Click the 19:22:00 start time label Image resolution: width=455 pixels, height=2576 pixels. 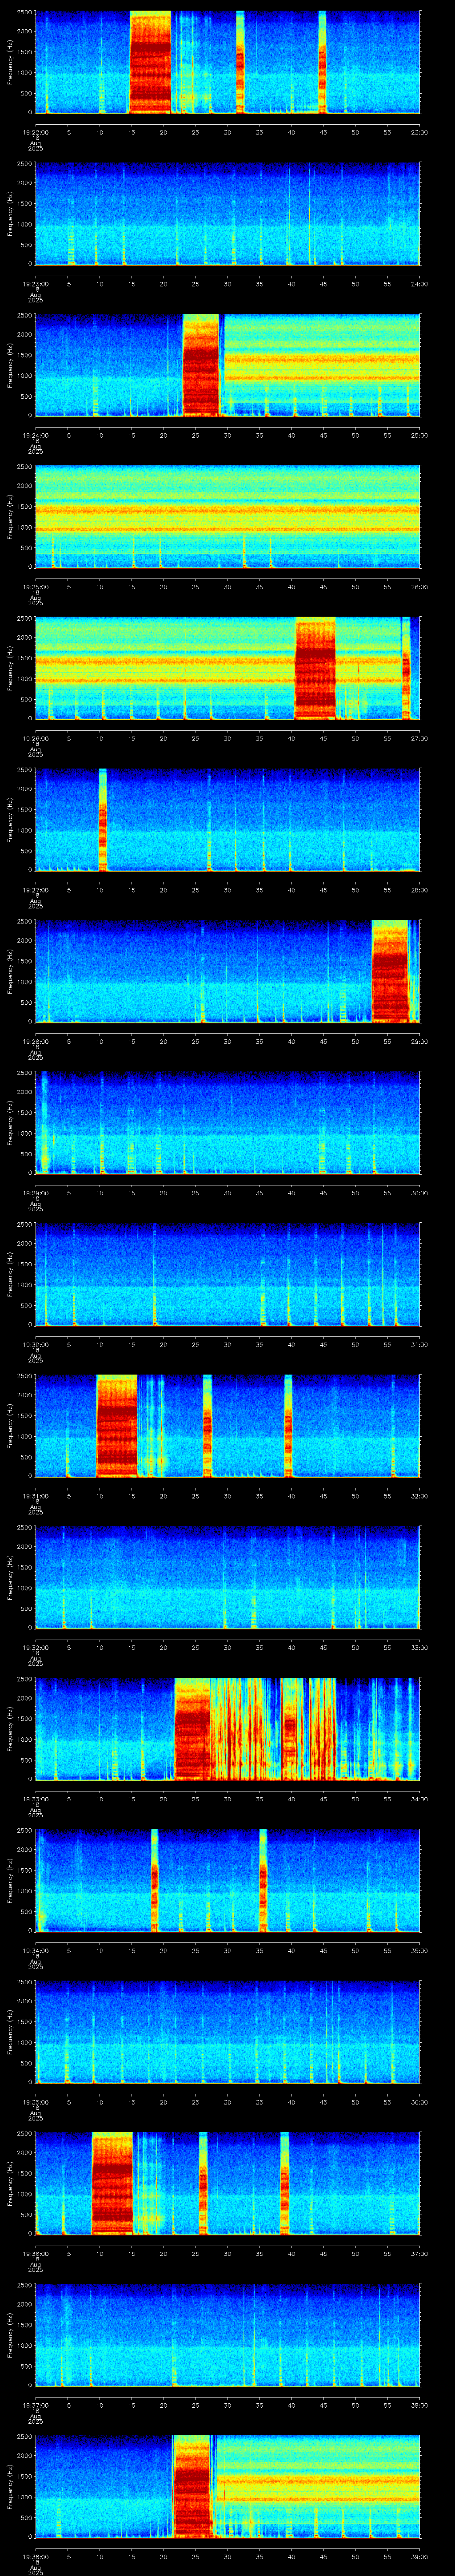coord(35,132)
